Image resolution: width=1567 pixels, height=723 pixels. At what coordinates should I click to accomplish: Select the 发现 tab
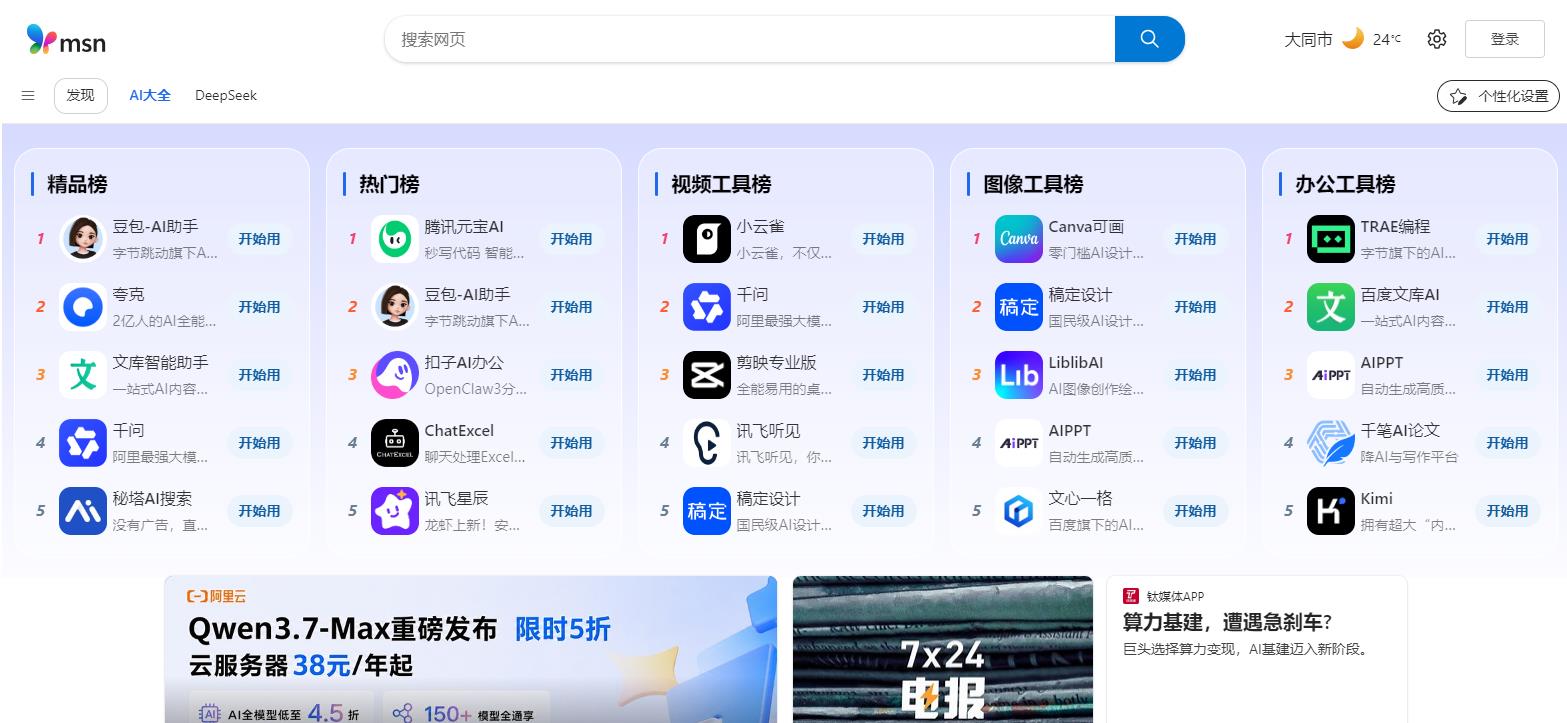(x=80, y=96)
